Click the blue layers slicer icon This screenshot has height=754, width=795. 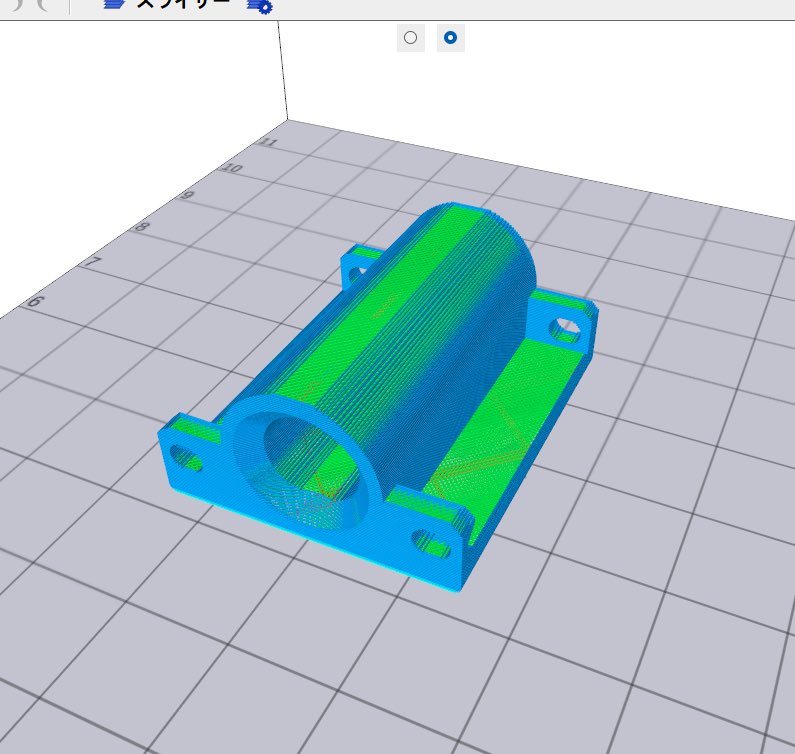(x=115, y=4)
